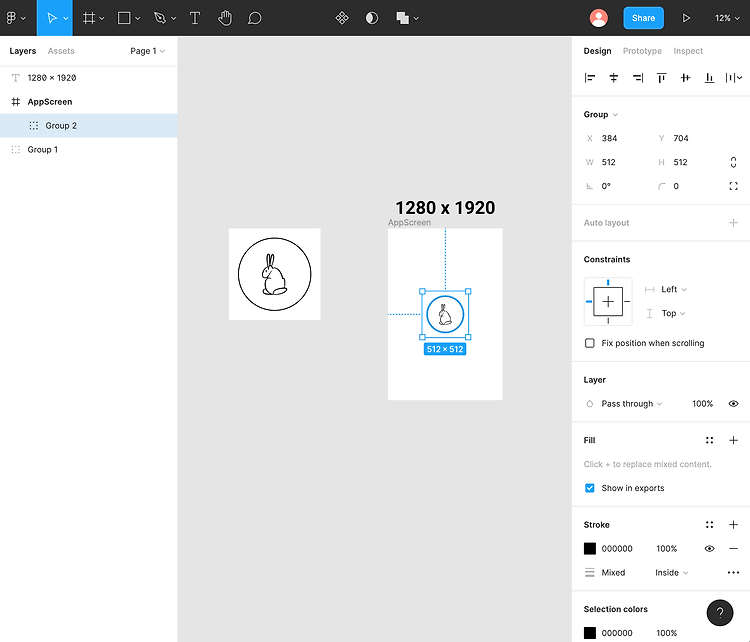
Task: Click the Boolean operations icon
Action: (402, 18)
